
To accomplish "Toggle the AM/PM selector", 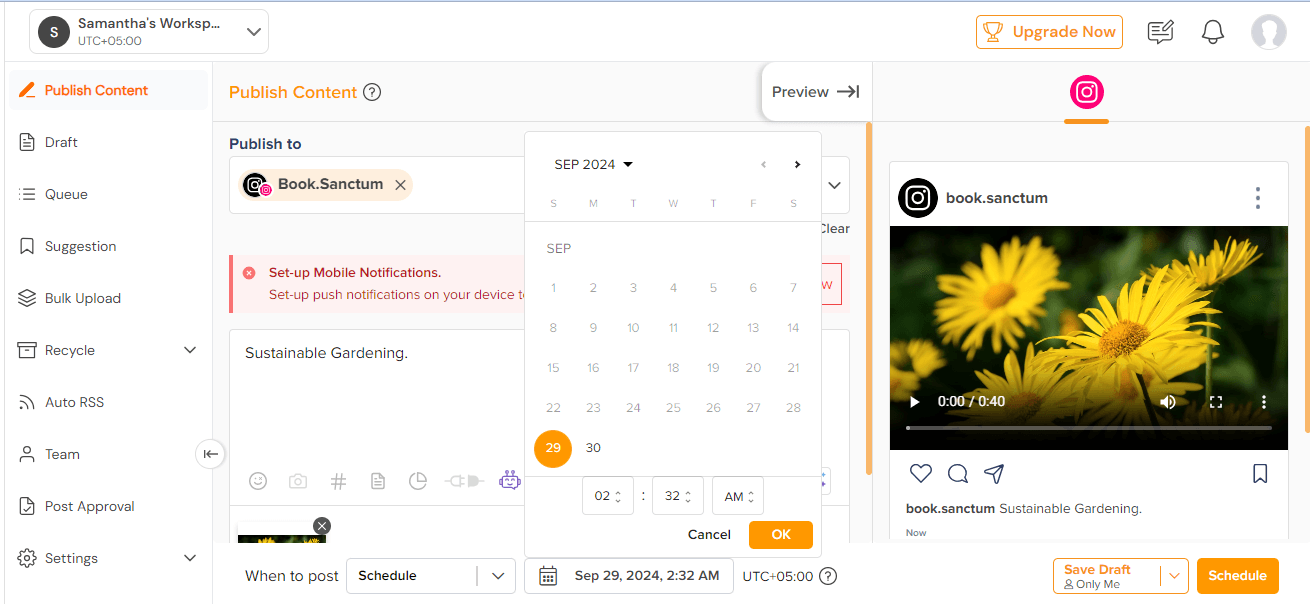I will (738, 496).
